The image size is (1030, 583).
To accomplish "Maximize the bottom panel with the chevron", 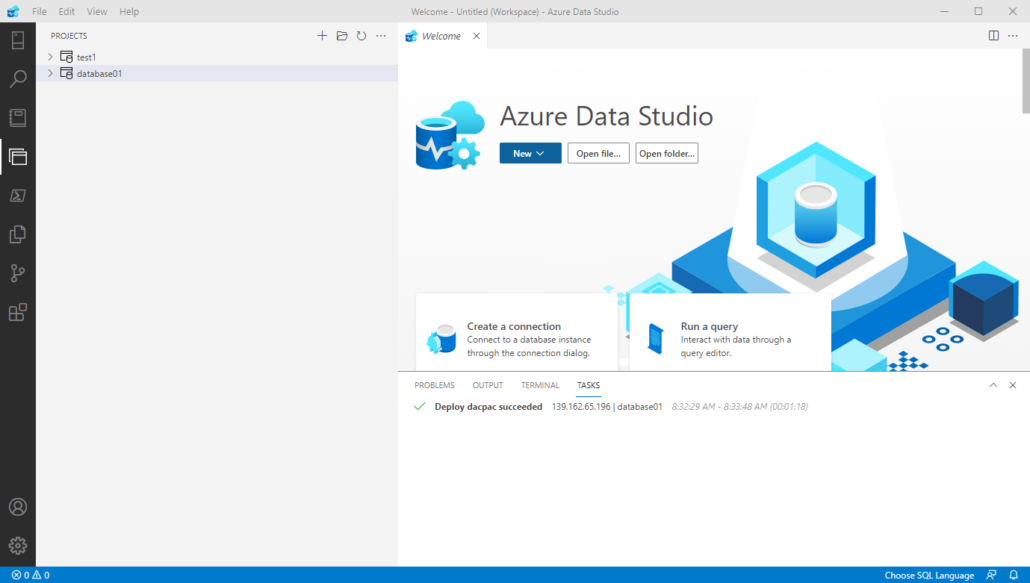I will (993, 385).
